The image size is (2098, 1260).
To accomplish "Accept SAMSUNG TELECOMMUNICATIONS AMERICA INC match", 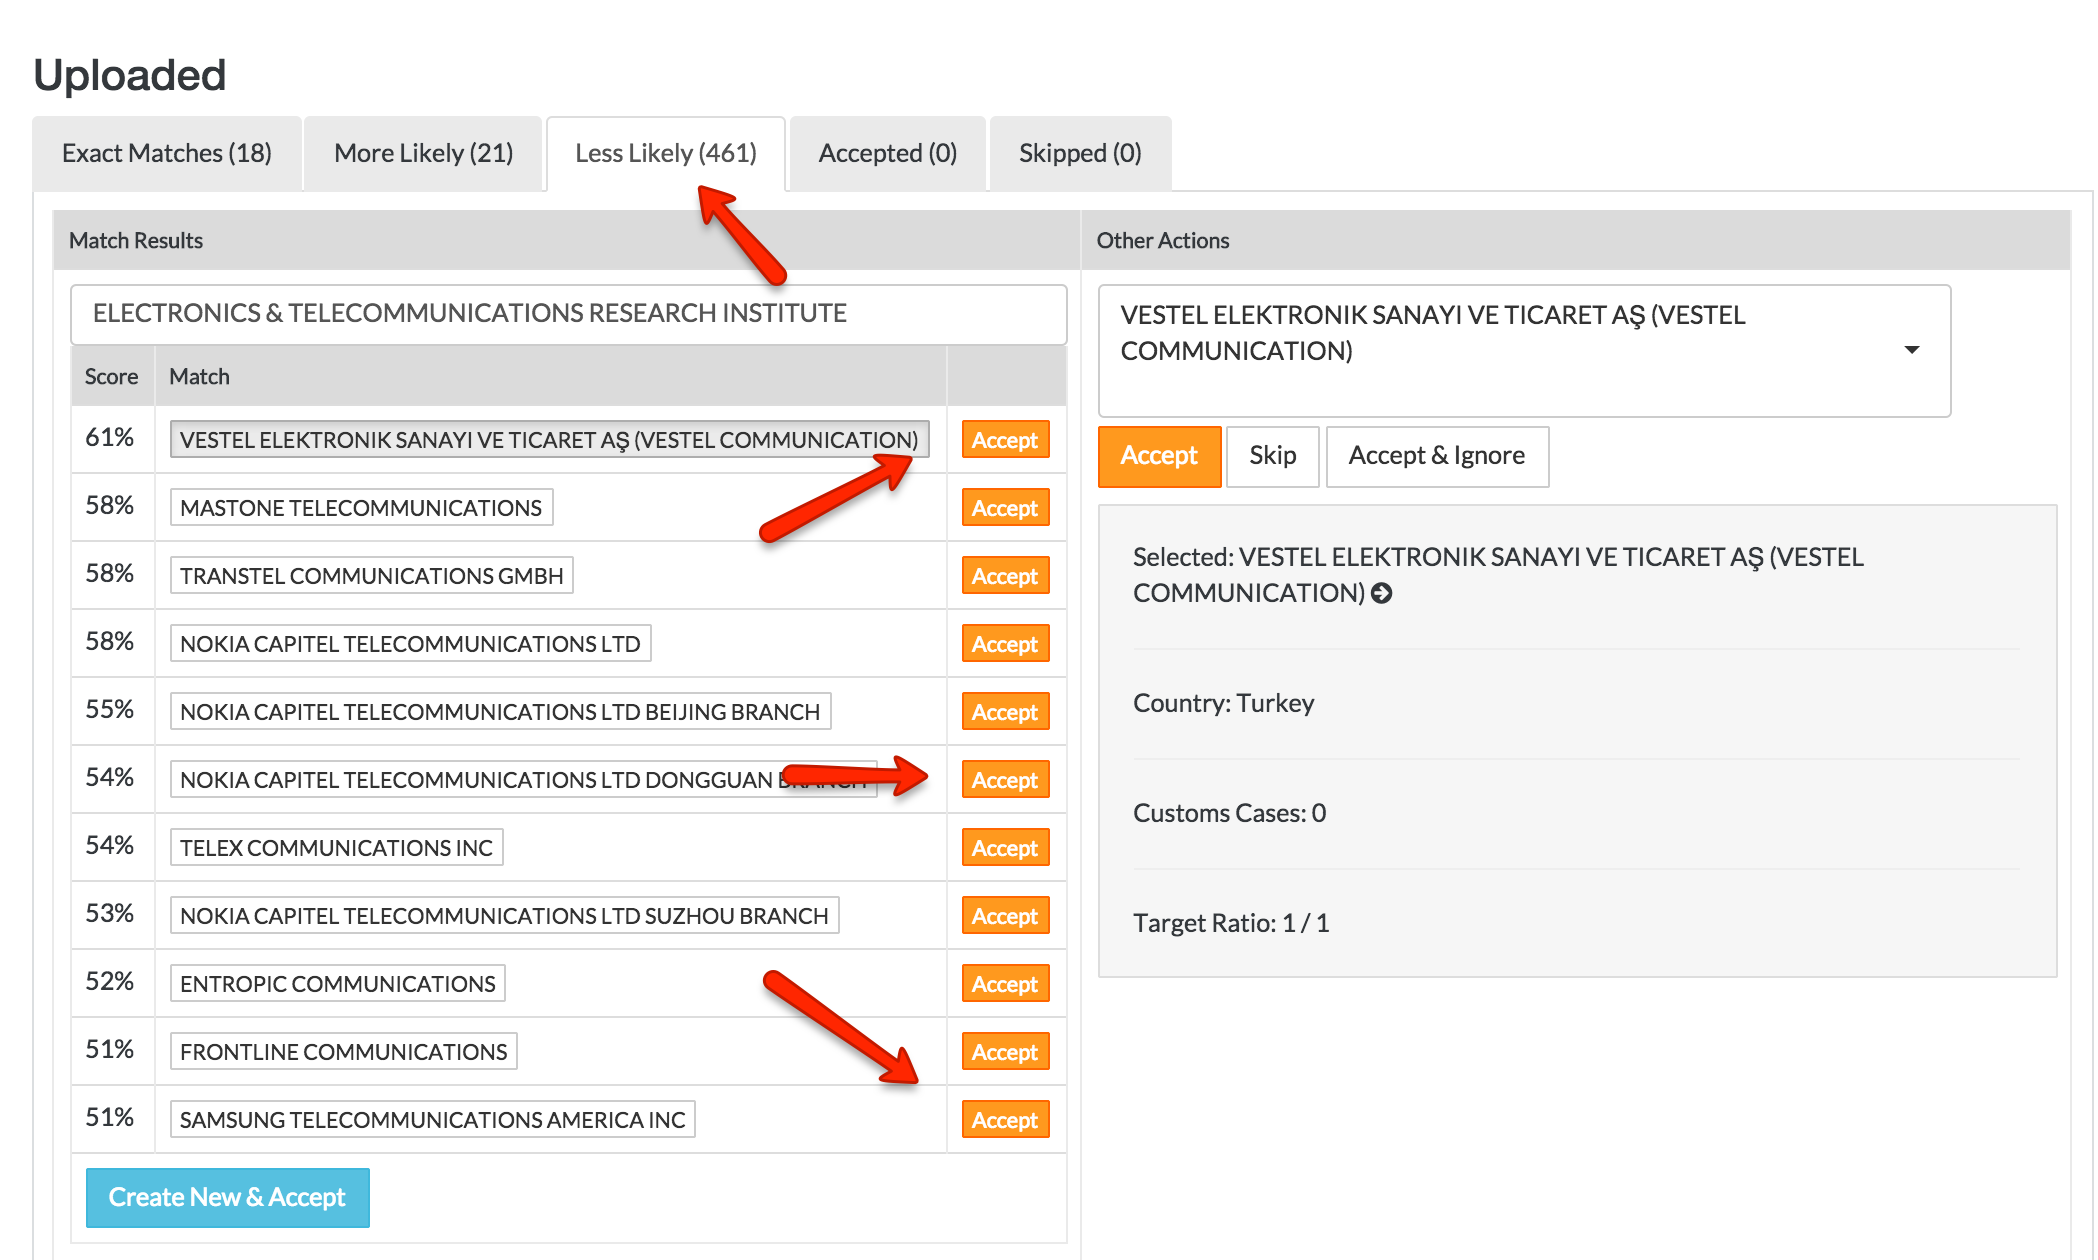I will pos(1004,1120).
